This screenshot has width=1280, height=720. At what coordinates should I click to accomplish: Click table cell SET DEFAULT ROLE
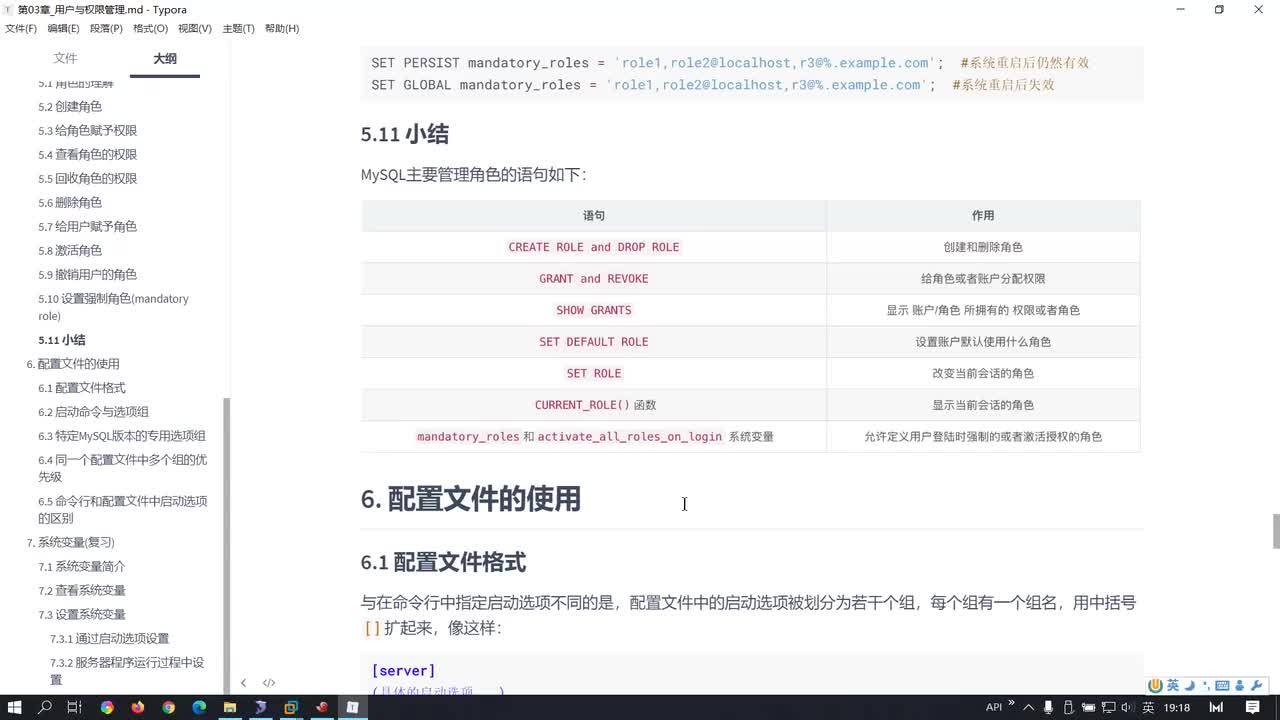[x=594, y=342]
